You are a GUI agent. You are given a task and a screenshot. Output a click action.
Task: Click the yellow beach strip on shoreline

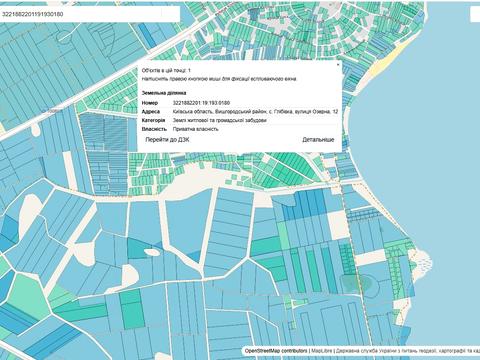pyautogui.click(x=384, y=63)
